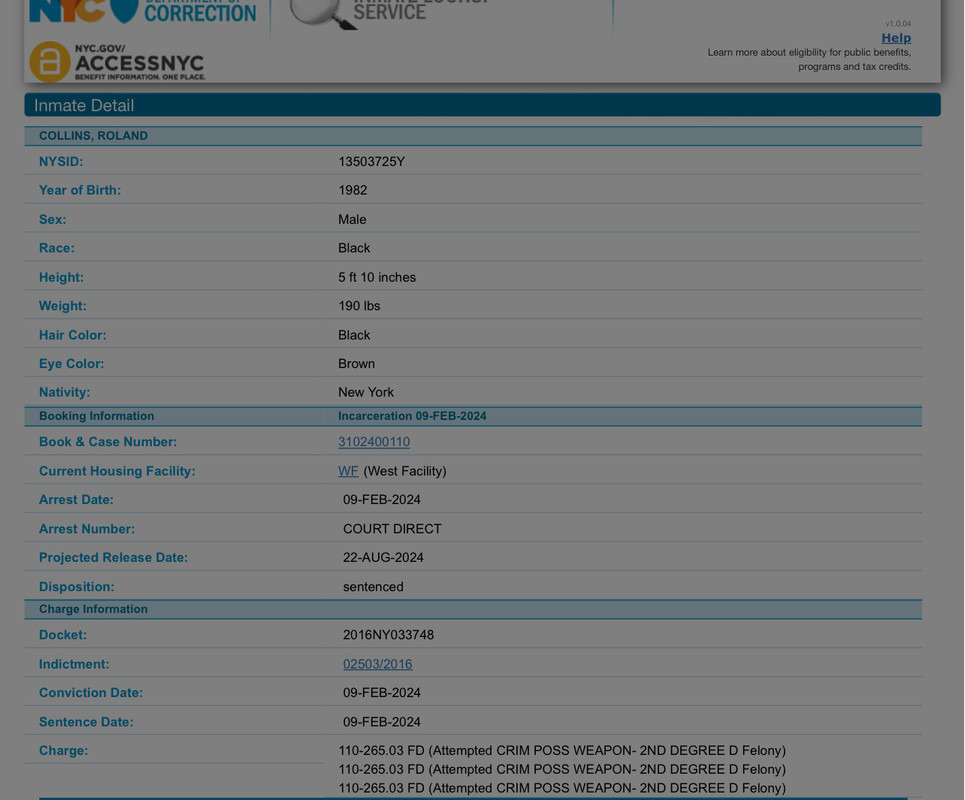Screen dimensions: 965x800
Task: Click the inmate name COLLINS, ROLAND
Action: tap(94, 136)
